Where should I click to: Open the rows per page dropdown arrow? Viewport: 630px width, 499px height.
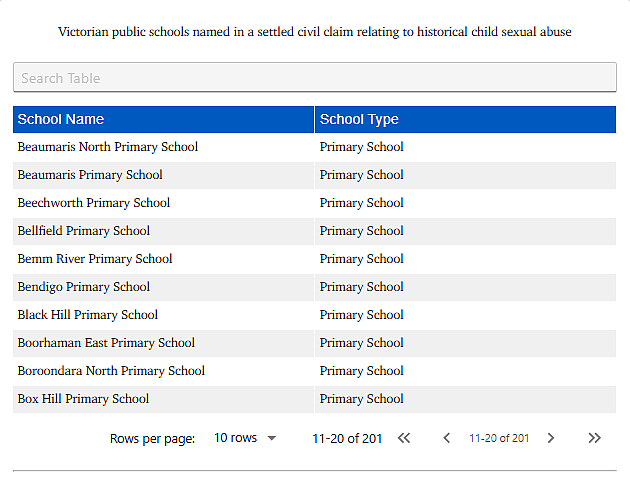(x=272, y=438)
